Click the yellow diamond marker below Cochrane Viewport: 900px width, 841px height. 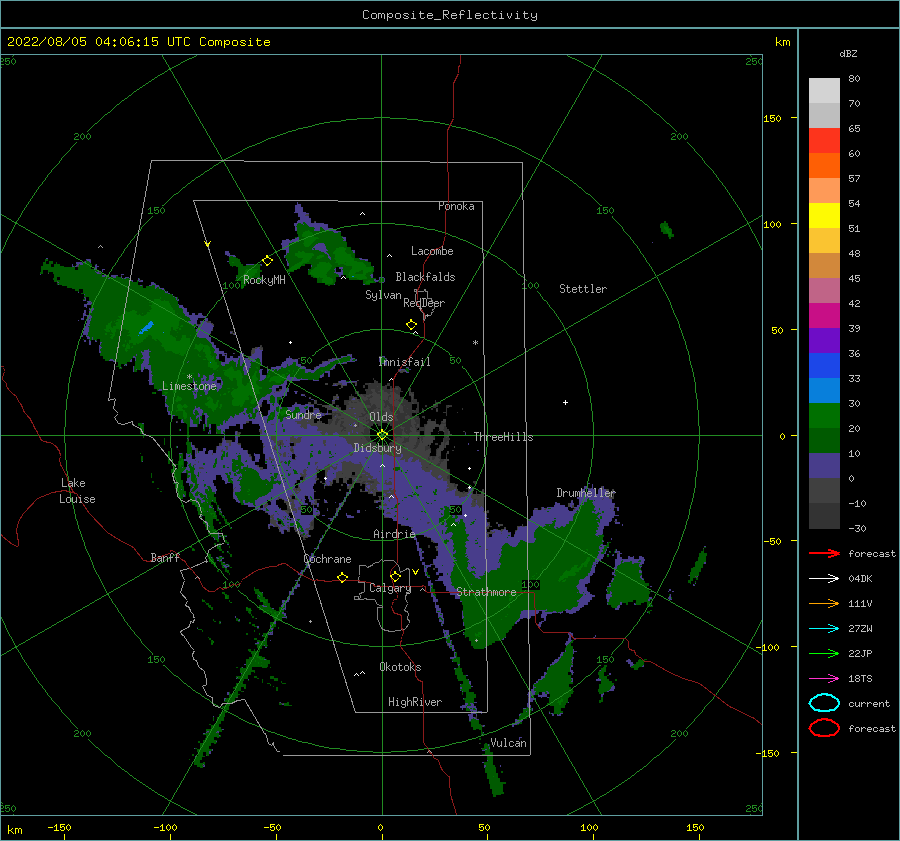click(x=343, y=577)
